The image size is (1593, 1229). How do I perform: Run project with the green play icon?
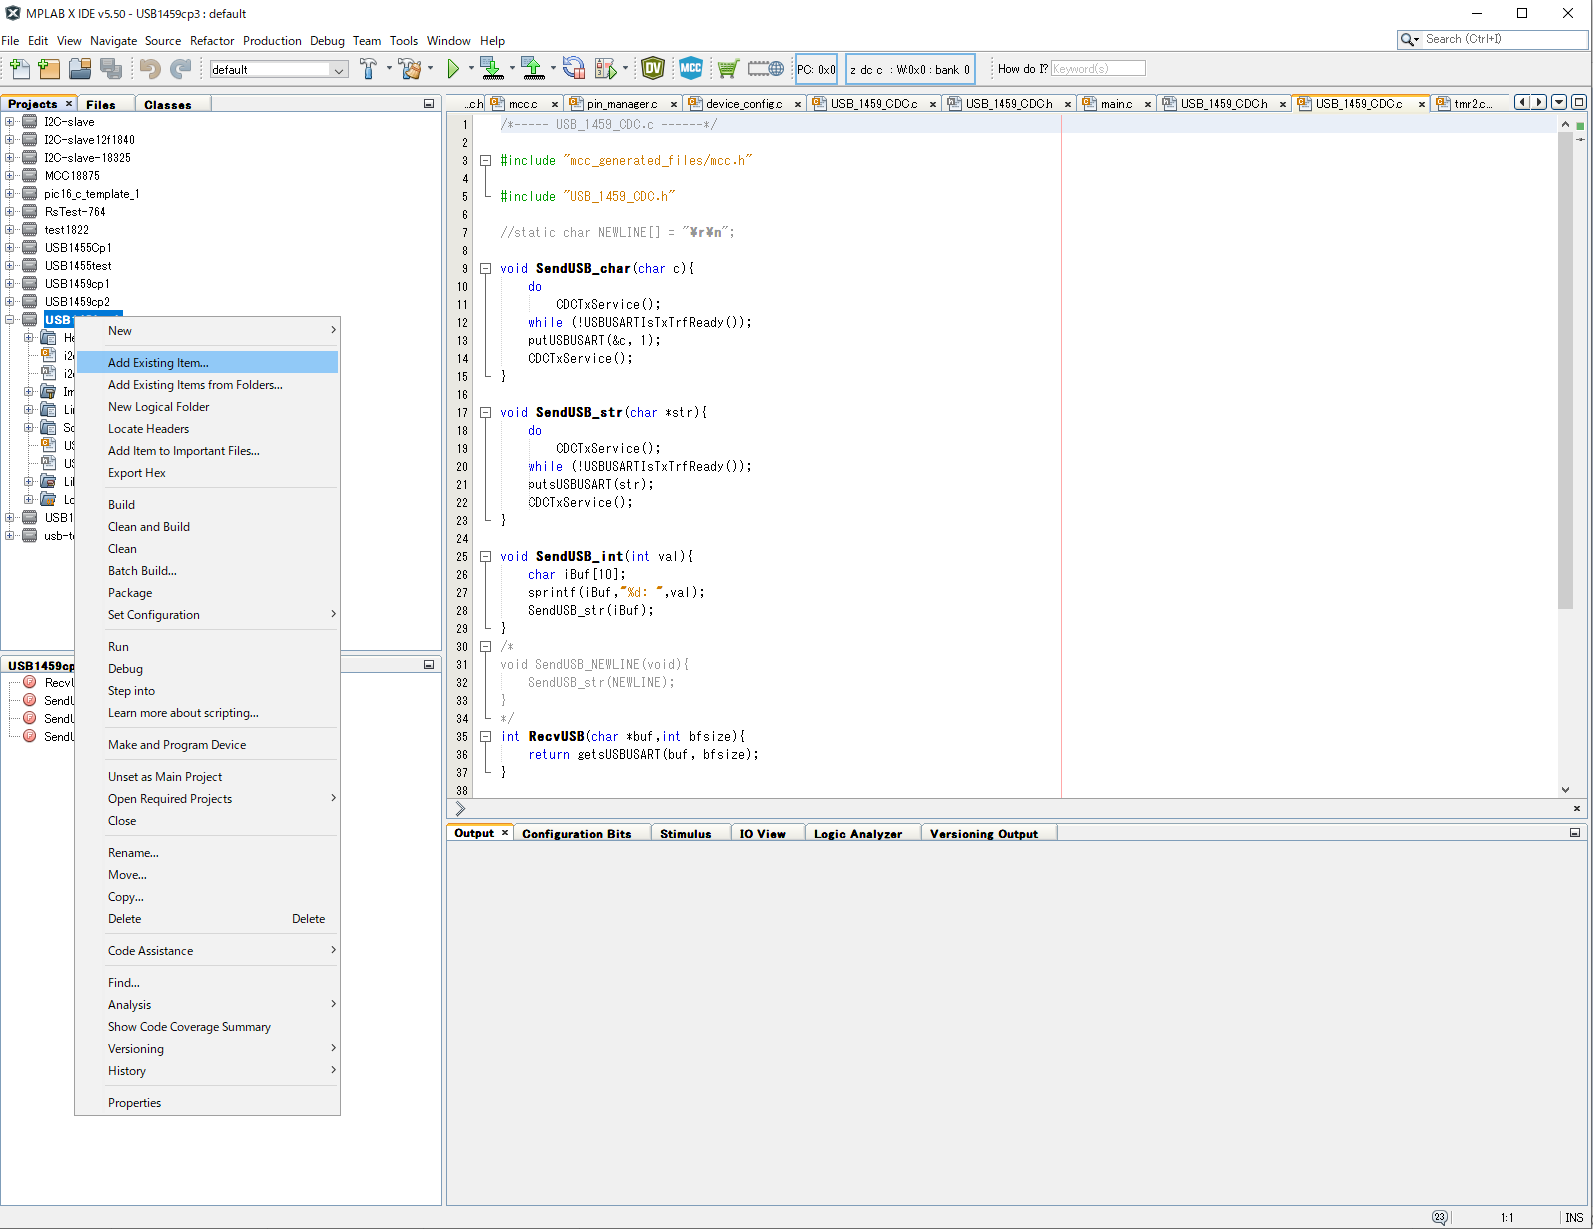[x=453, y=68]
